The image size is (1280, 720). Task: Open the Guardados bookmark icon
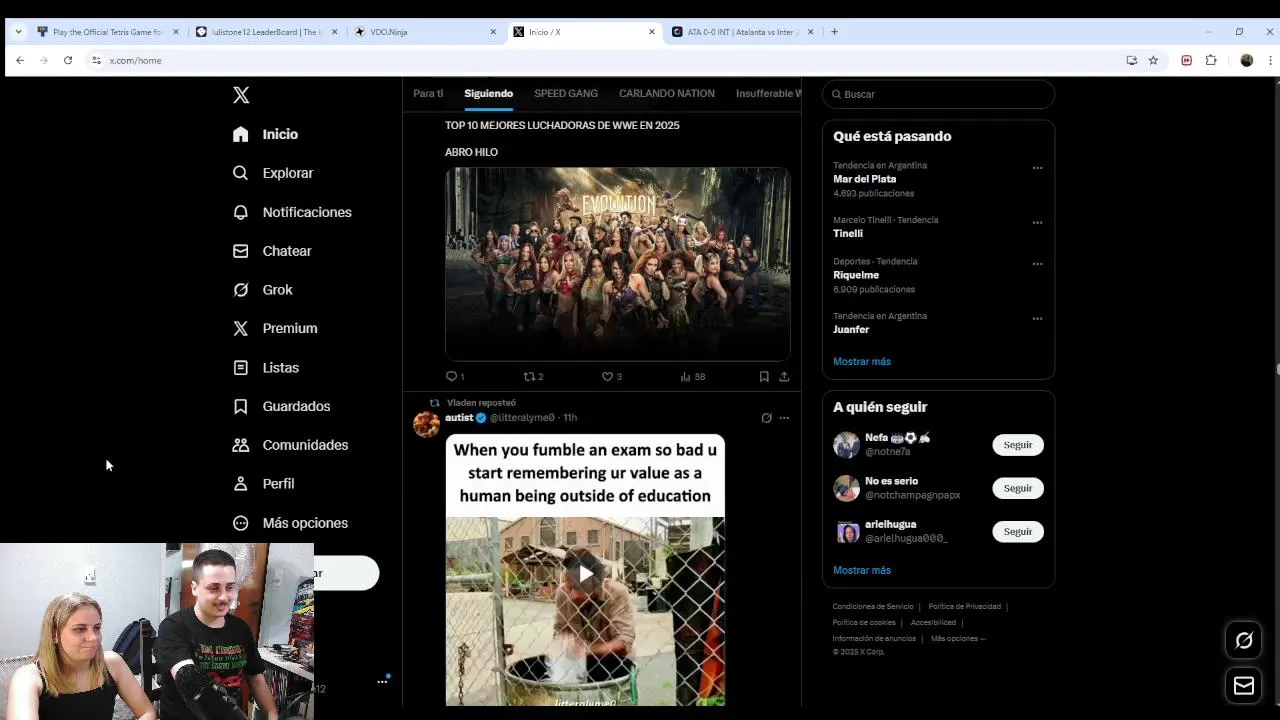pyautogui.click(x=240, y=406)
